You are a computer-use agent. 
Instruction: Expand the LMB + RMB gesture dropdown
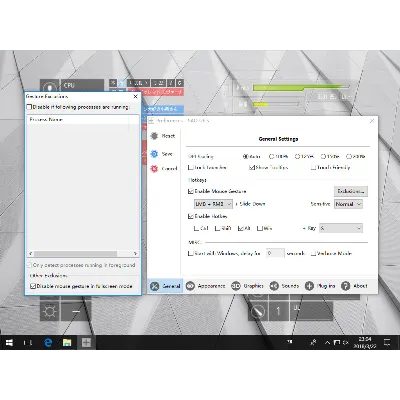pos(213,204)
